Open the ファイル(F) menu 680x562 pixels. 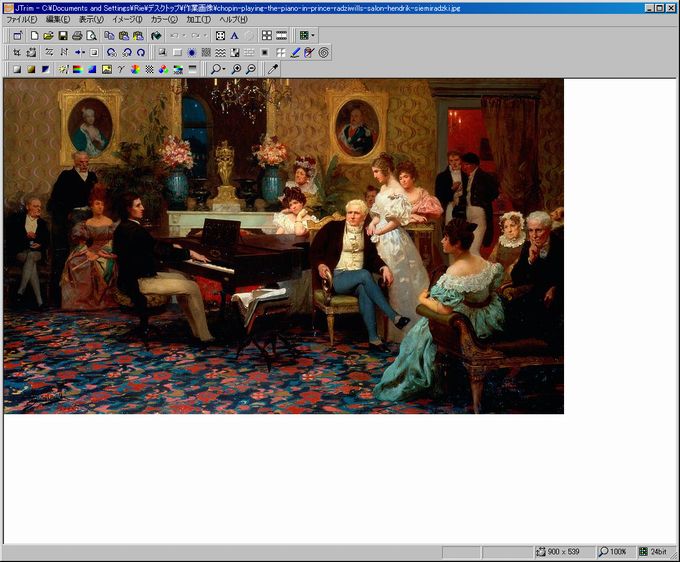click(22, 19)
